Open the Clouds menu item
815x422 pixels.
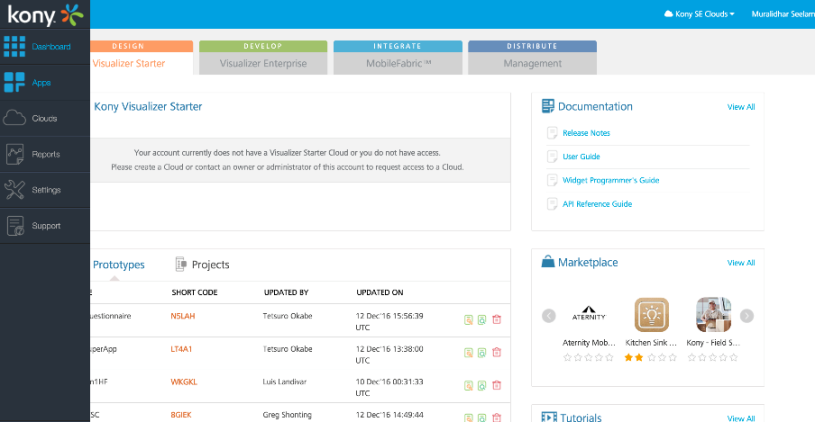45,118
